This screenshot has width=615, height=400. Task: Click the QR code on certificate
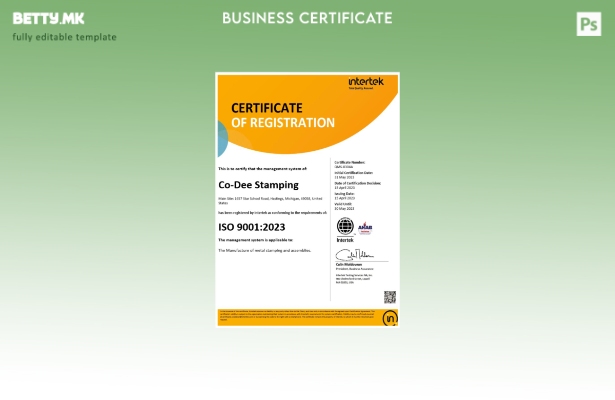tap(389, 297)
